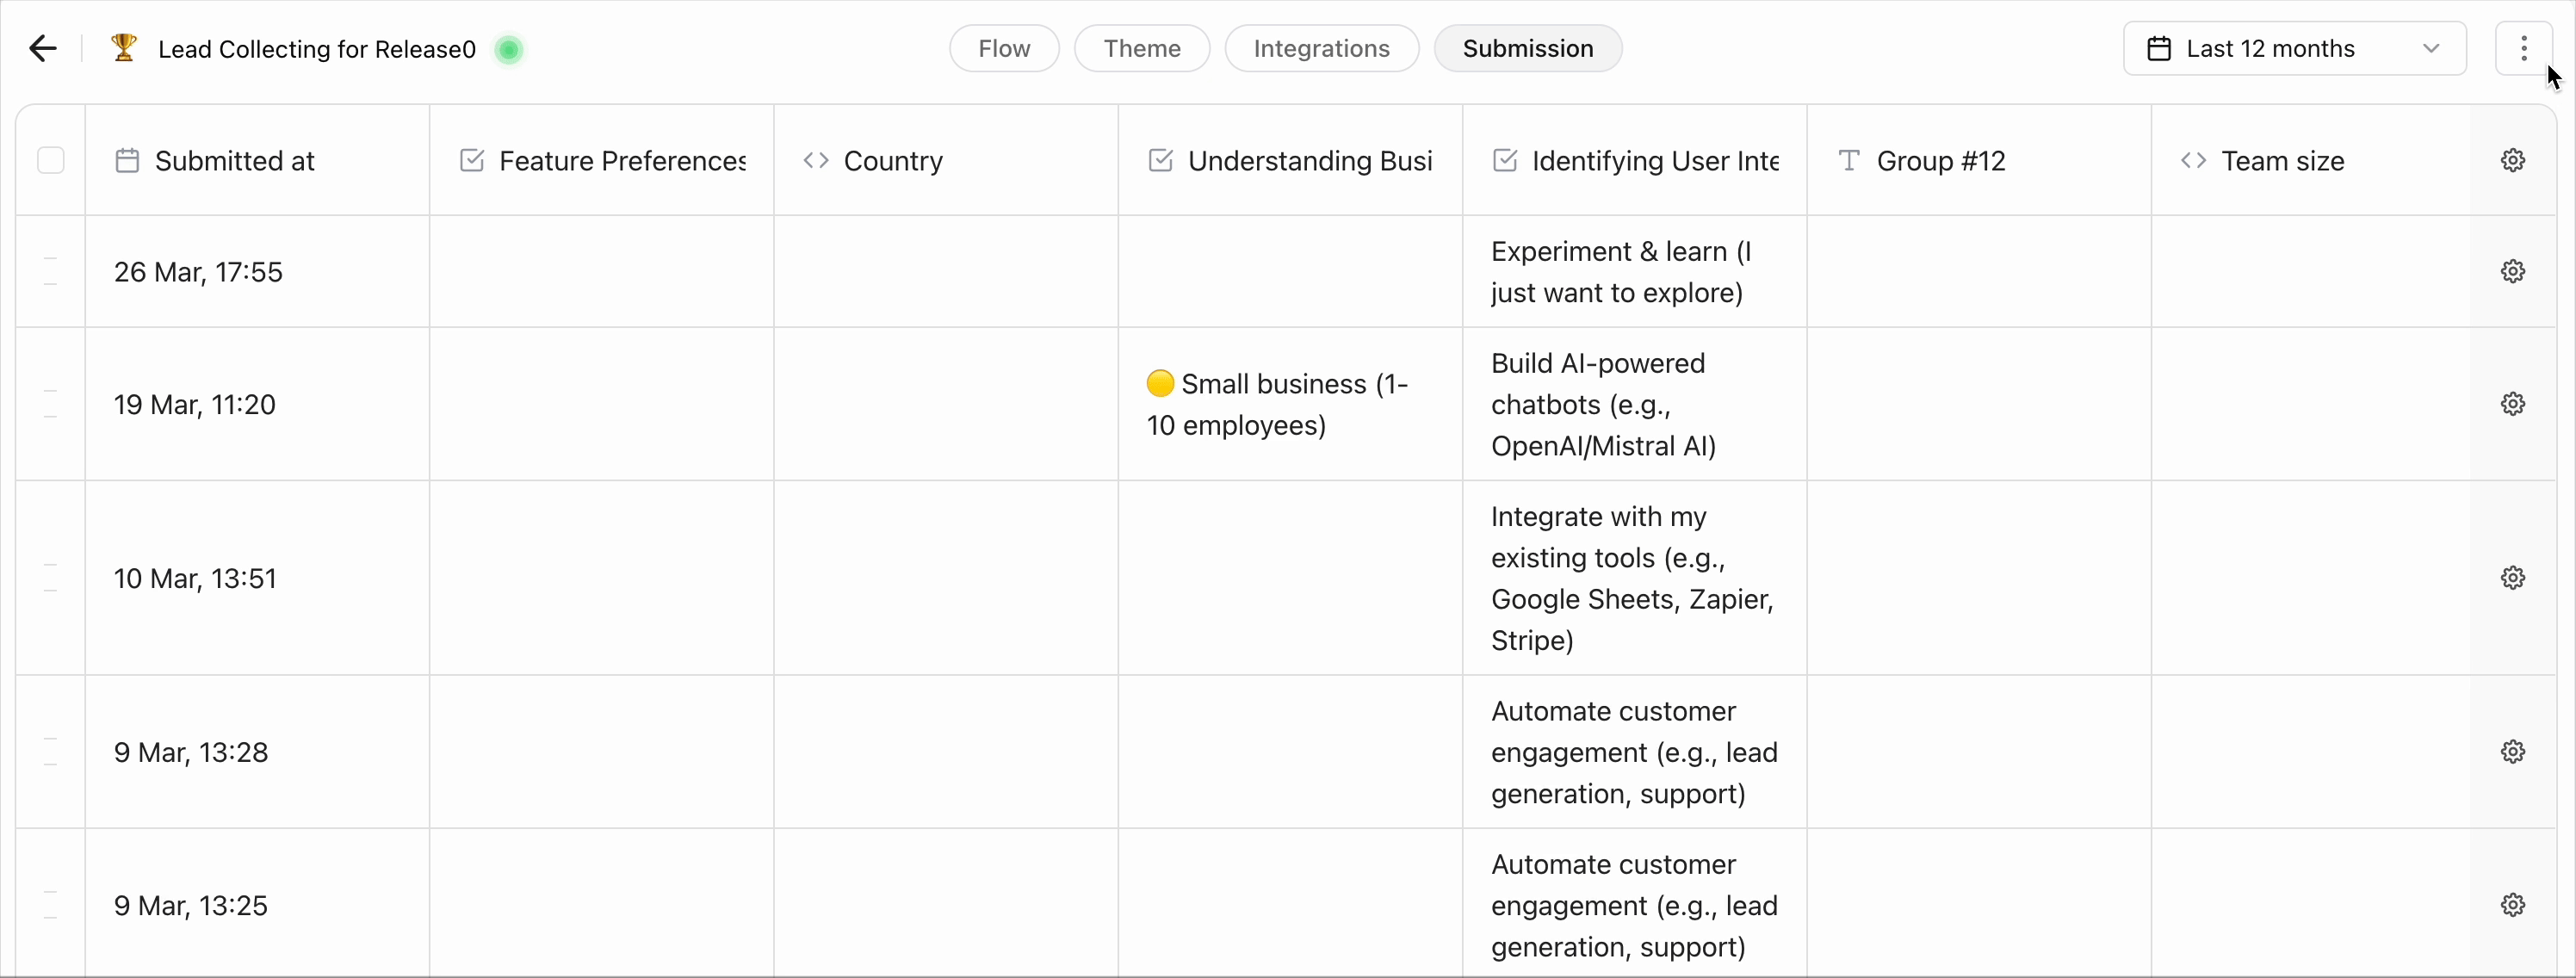
Task: Open the three-dot more options menu
Action: point(2523,49)
